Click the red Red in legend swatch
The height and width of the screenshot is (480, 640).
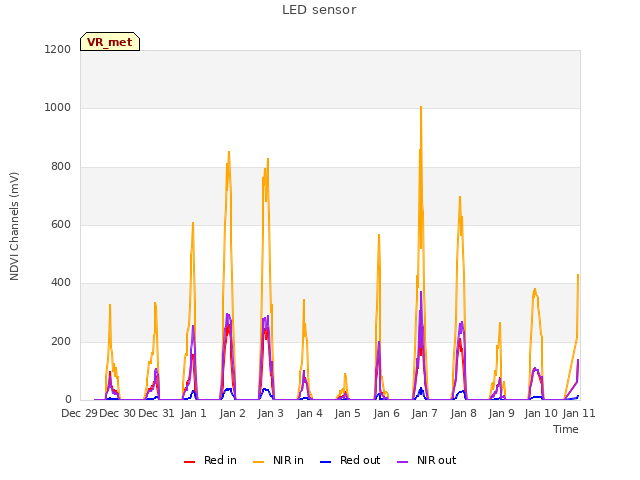pyautogui.click(x=189, y=462)
